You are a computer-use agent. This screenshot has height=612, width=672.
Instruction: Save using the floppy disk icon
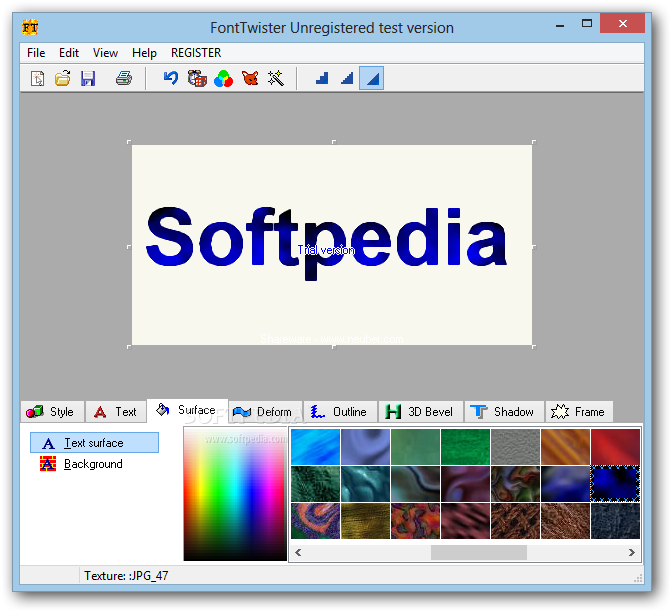[x=88, y=78]
